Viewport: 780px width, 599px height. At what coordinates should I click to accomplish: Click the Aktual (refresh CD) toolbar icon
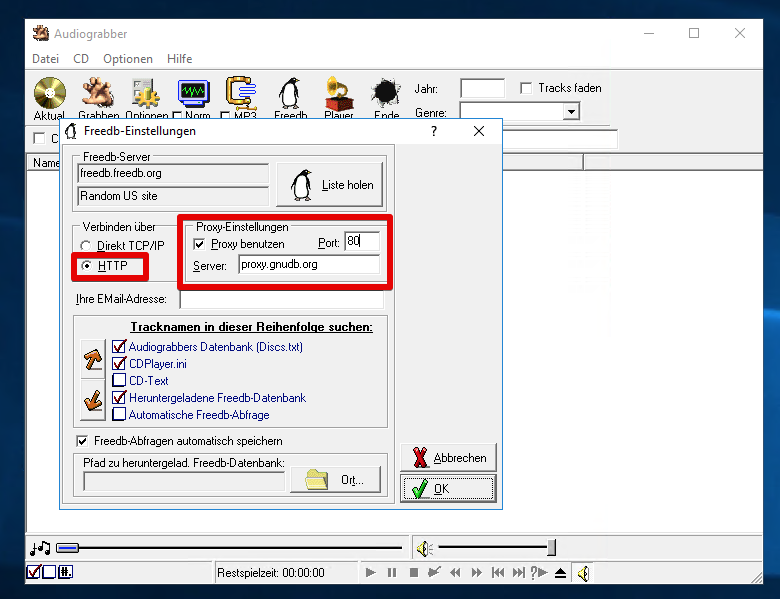tap(50, 94)
